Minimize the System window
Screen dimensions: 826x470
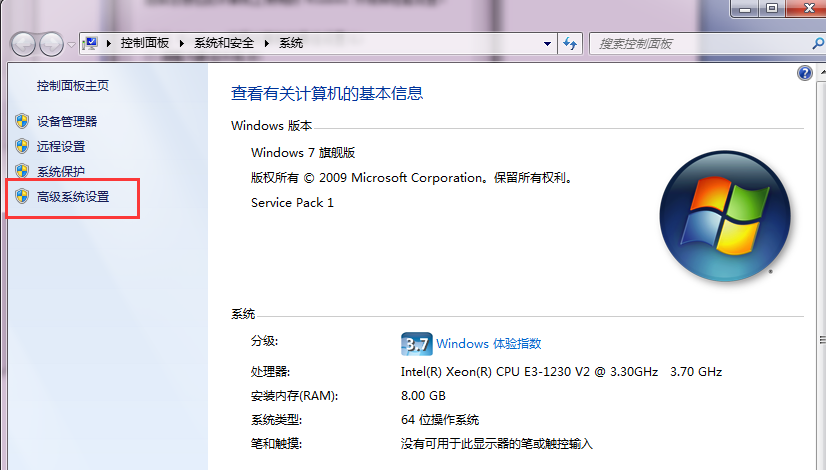pos(745,8)
